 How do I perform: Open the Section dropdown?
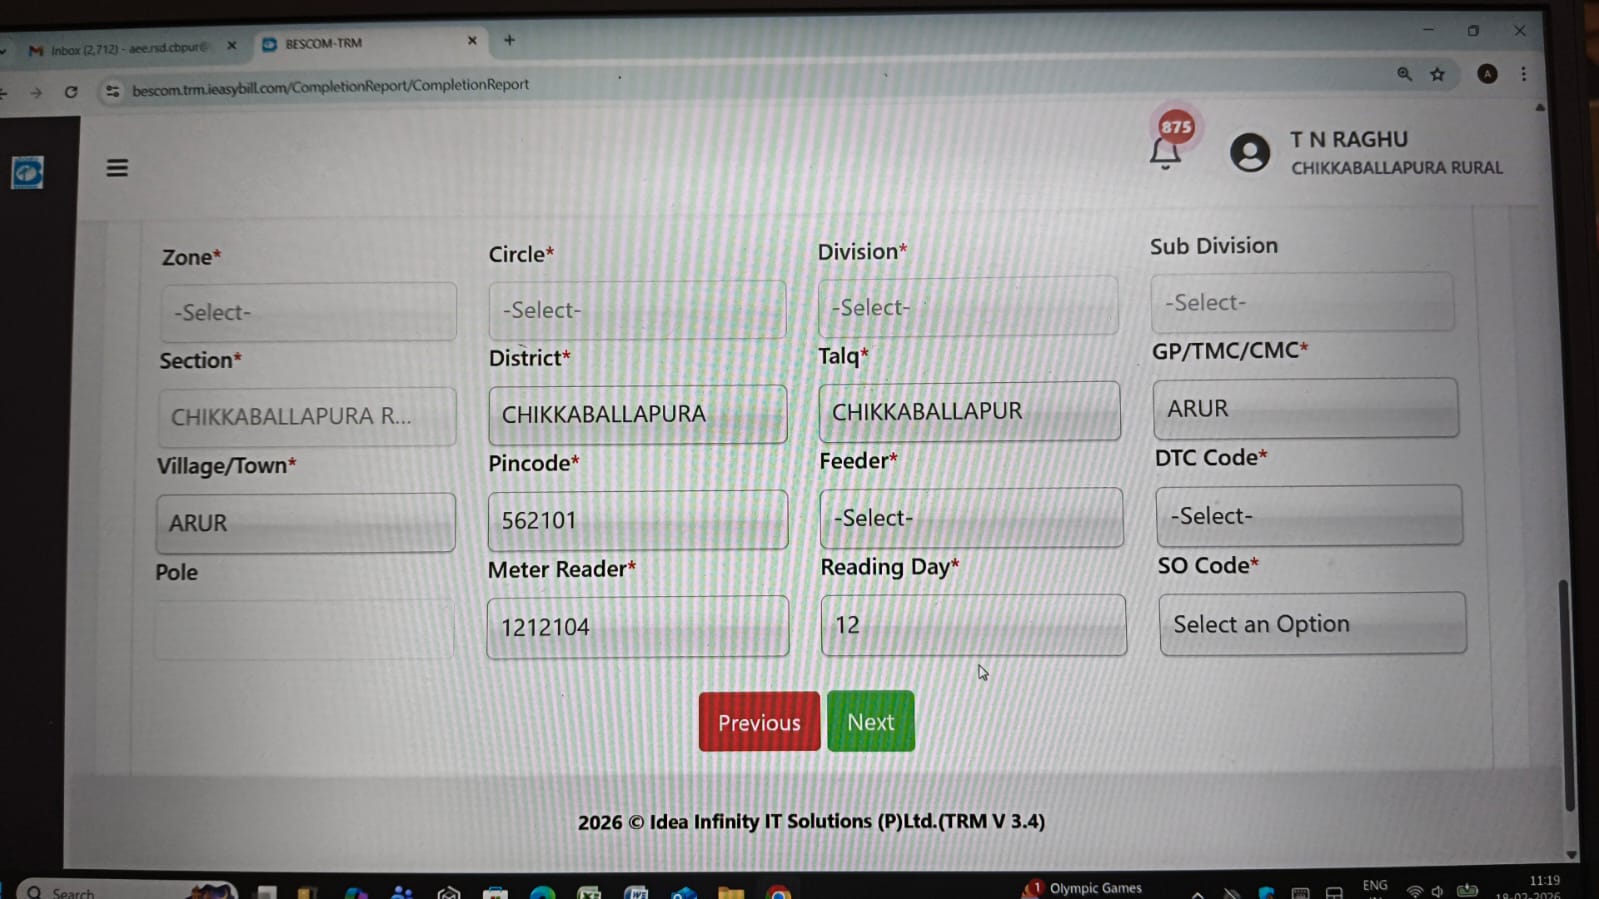306,416
